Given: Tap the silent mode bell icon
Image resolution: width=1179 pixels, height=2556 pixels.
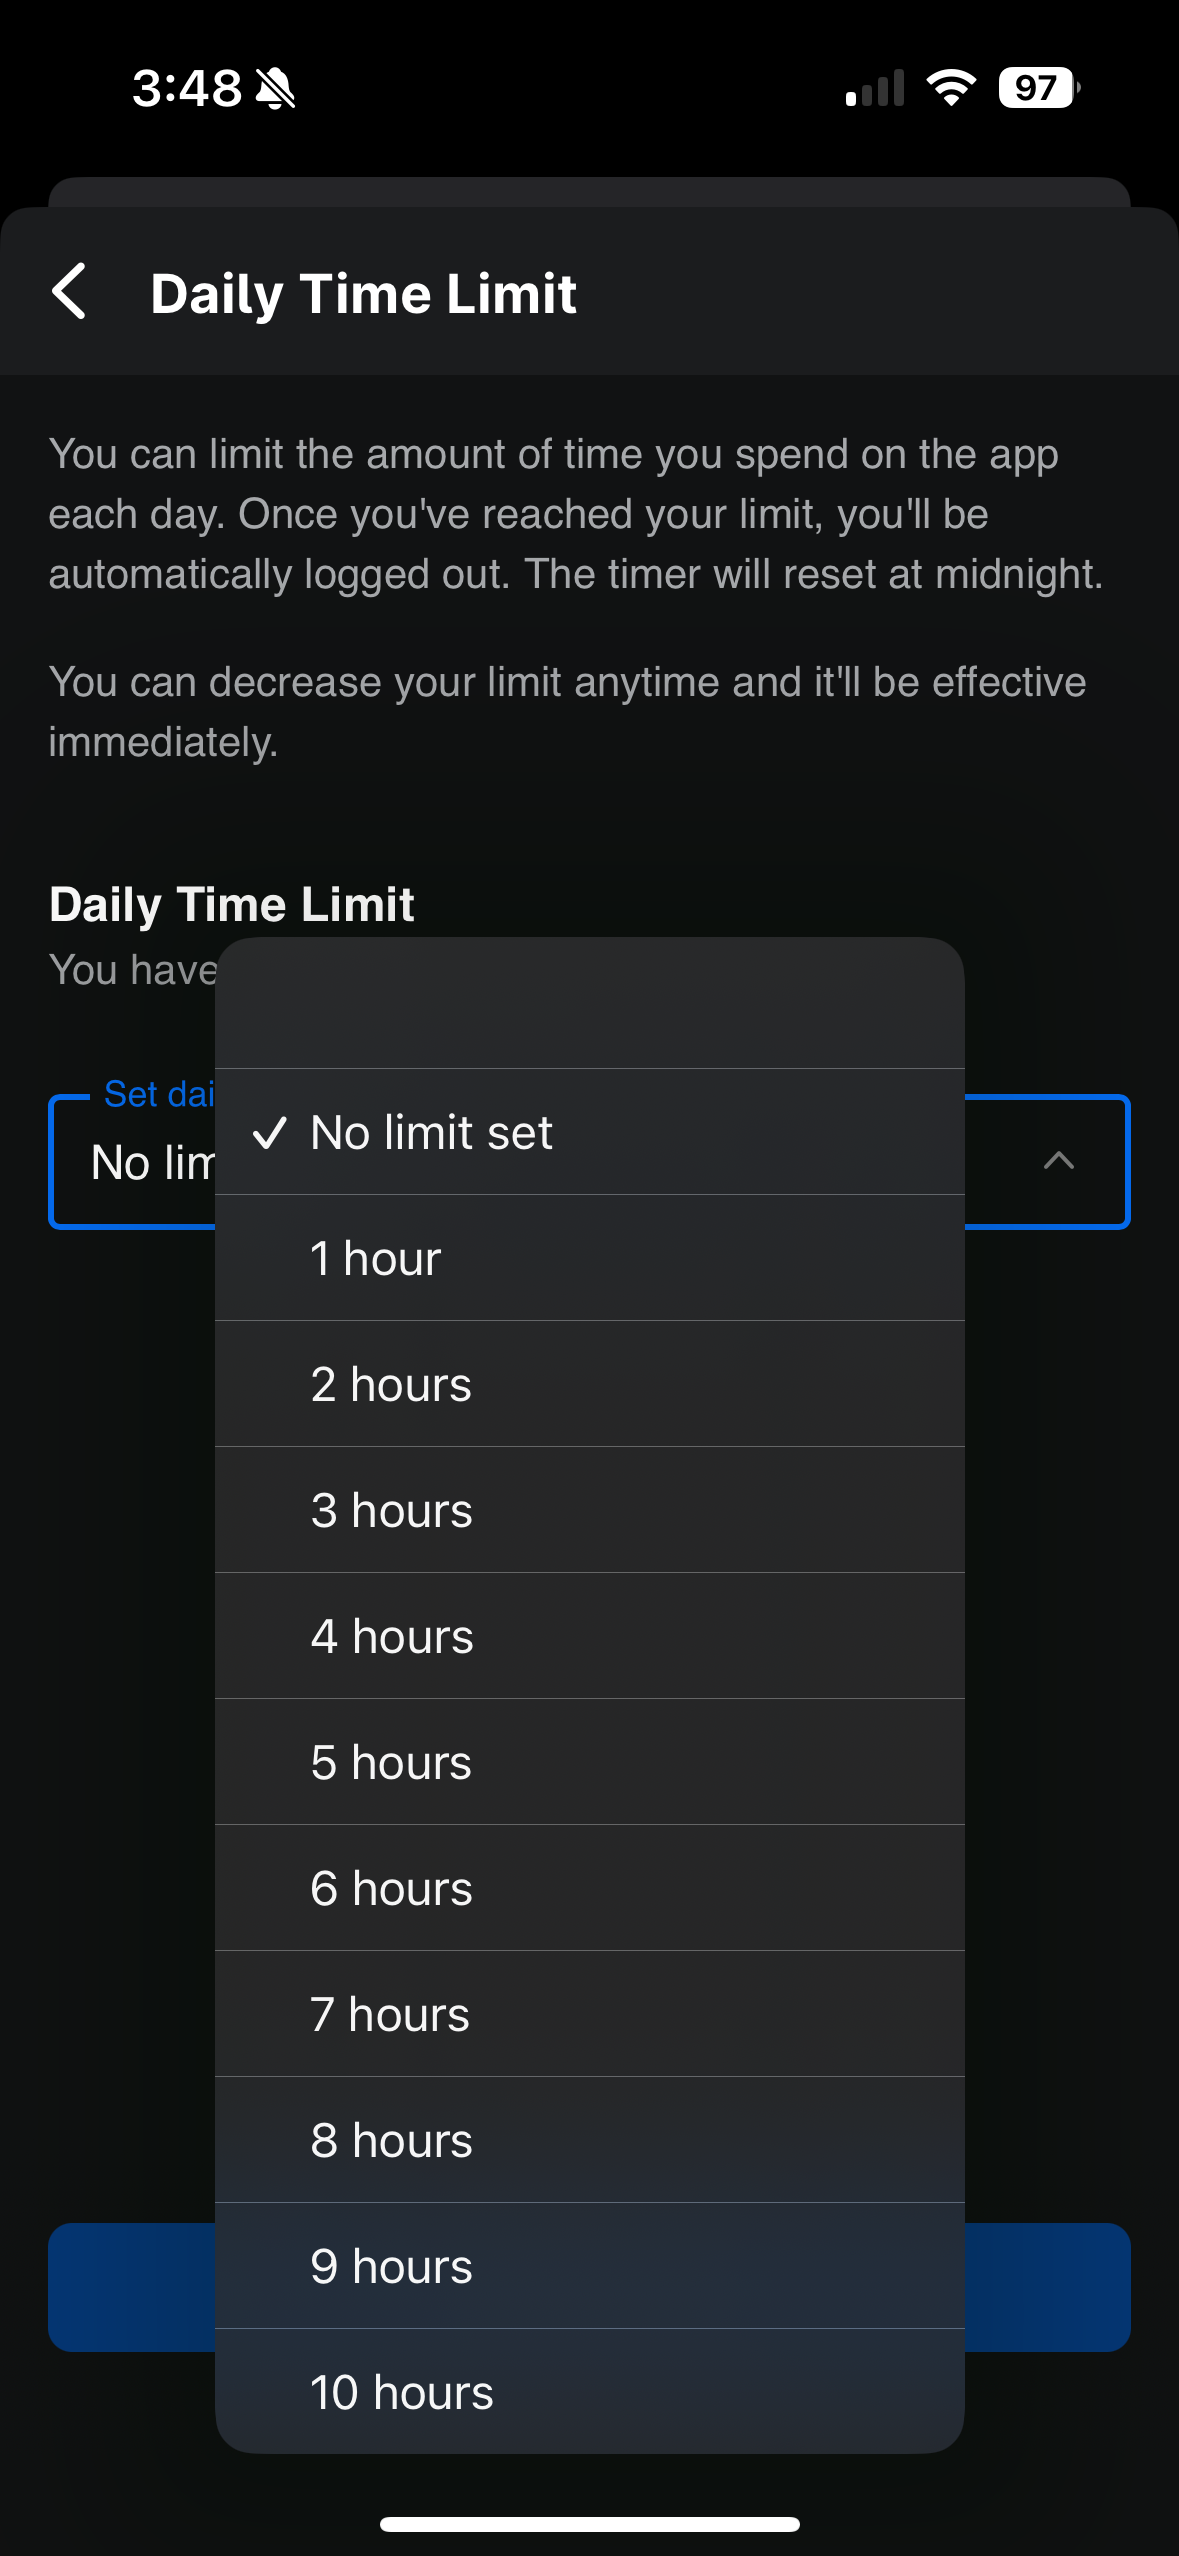Looking at the screenshot, I should pyautogui.click(x=275, y=88).
